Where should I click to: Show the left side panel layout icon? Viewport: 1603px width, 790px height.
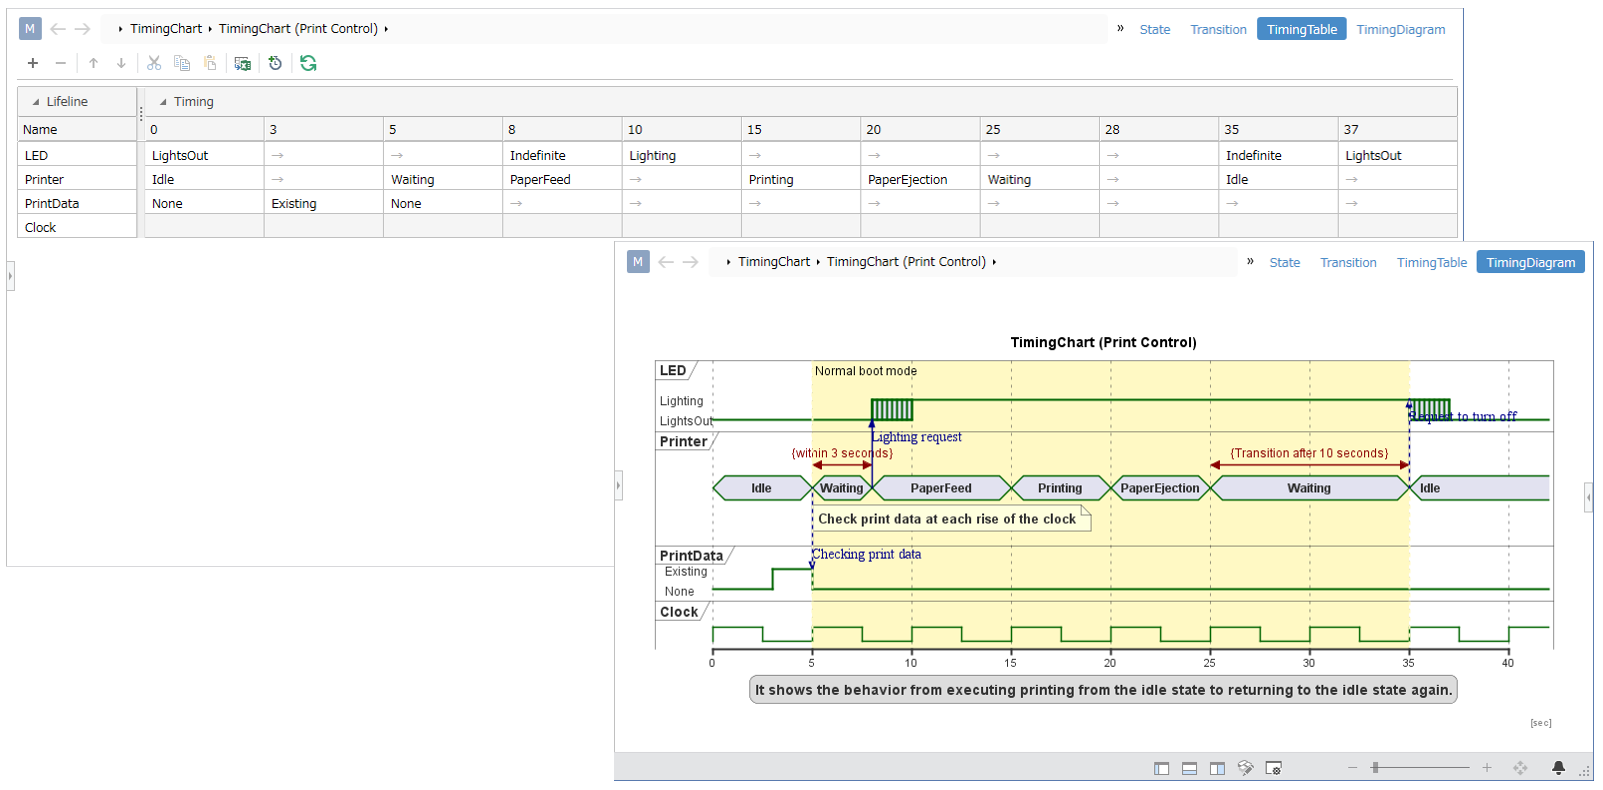point(1161,768)
